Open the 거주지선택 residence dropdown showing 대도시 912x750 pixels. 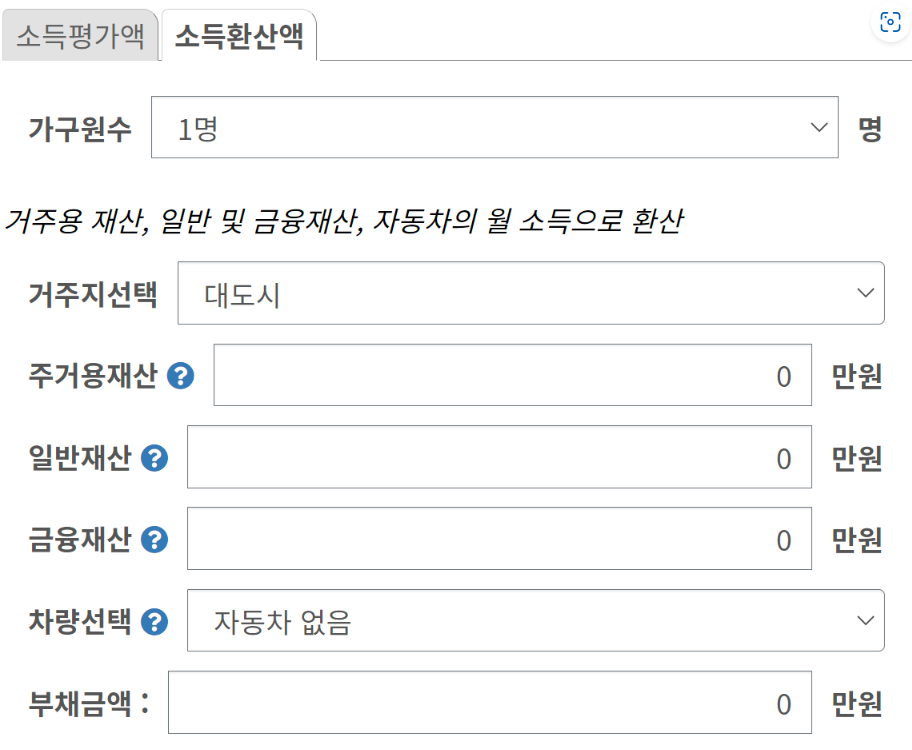point(530,293)
